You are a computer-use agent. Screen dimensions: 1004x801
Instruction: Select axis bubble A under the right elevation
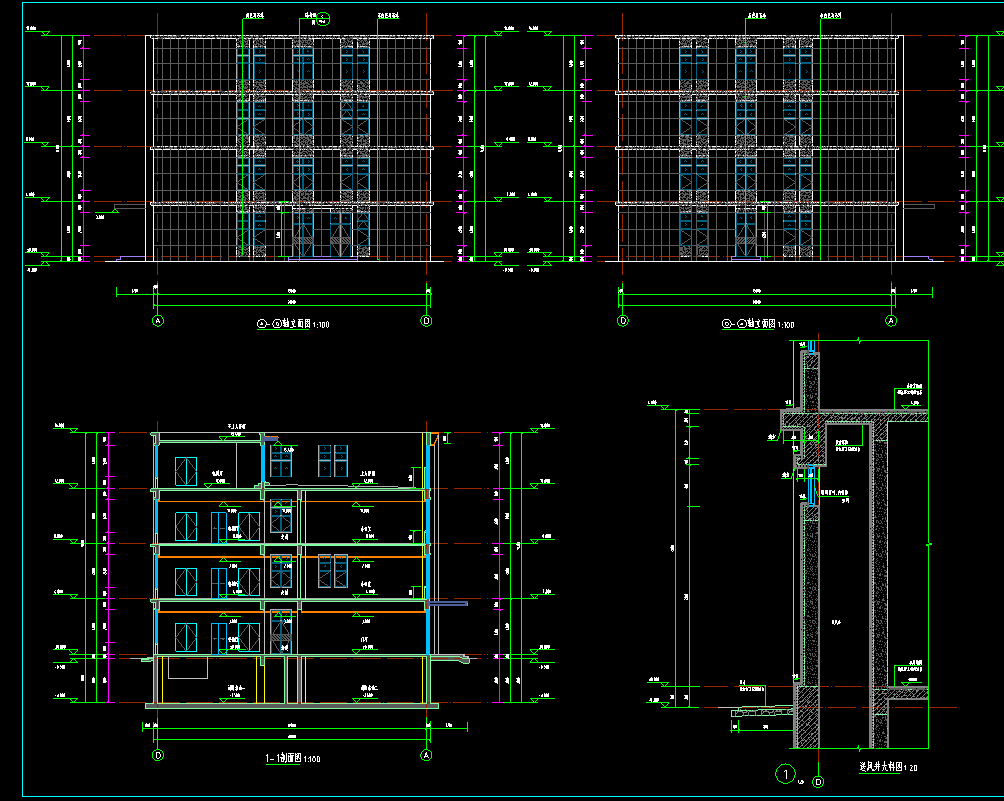click(892, 321)
